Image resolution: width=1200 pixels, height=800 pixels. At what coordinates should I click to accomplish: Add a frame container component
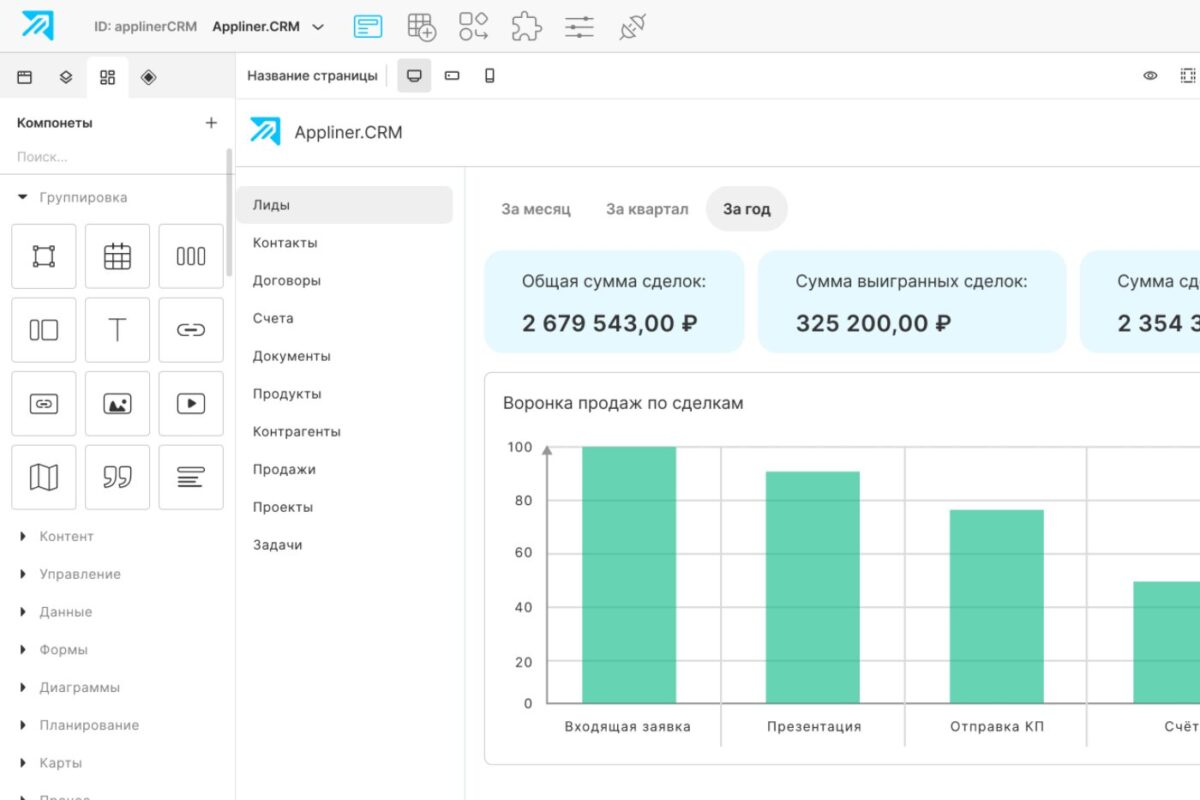(44, 256)
